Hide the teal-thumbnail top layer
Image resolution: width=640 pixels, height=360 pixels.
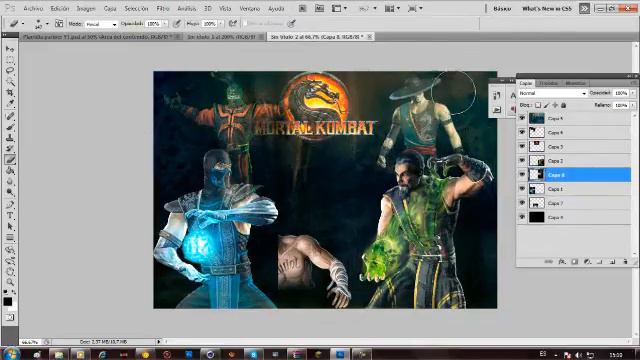point(522,118)
